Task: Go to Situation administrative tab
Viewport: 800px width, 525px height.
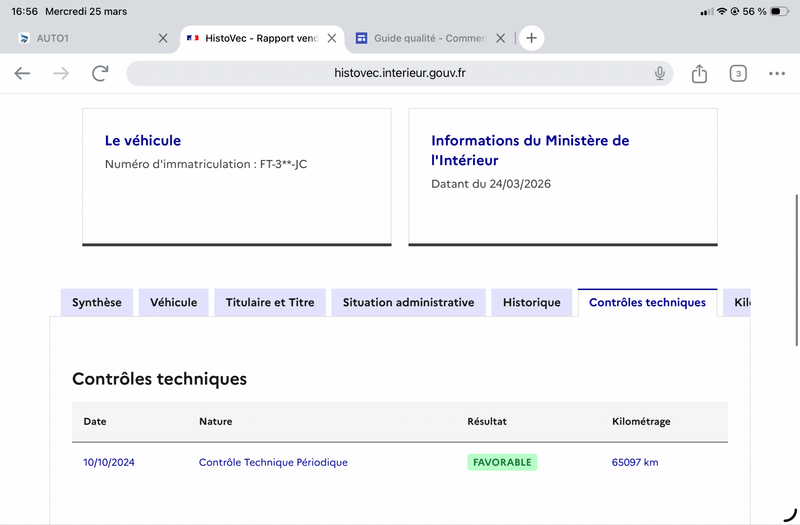Action: coord(408,302)
